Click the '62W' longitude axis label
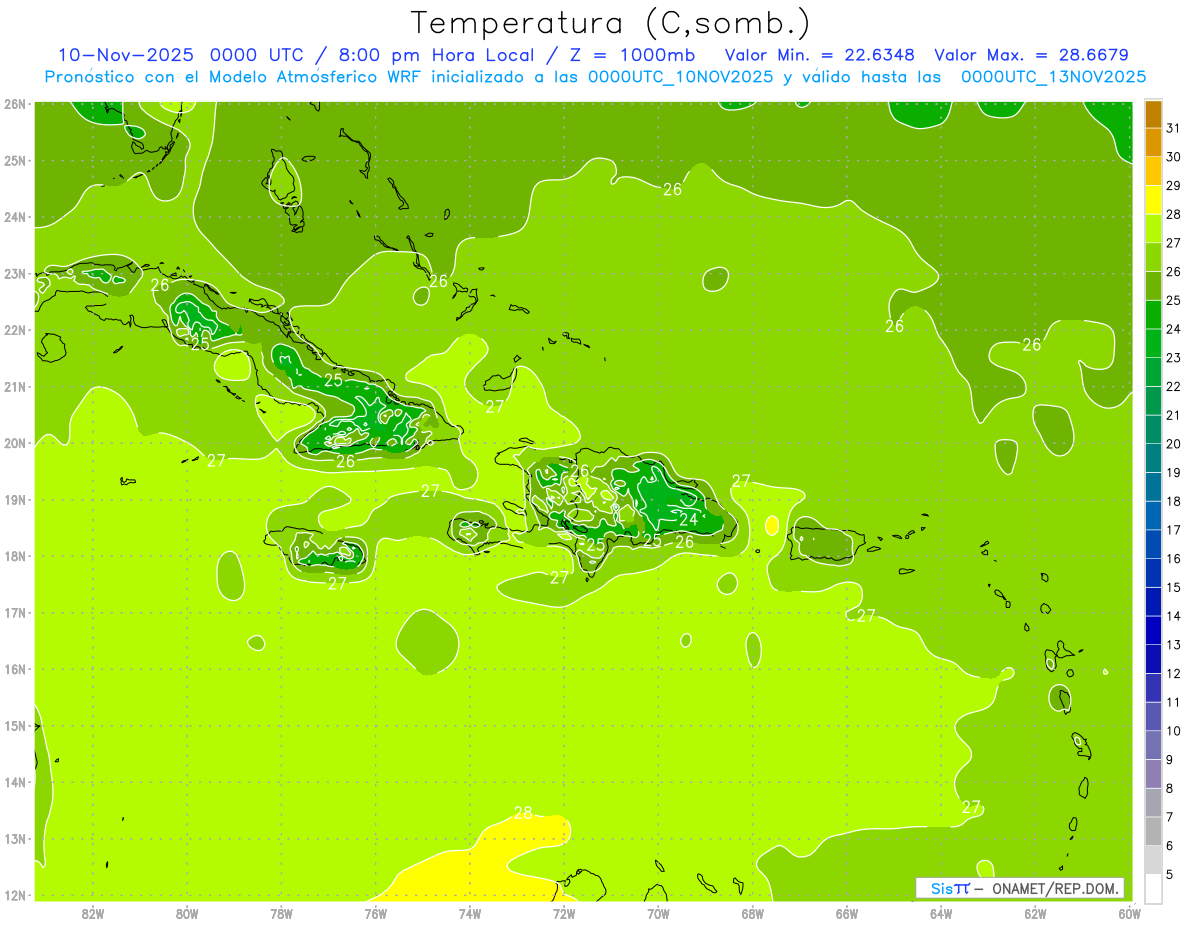This screenshot has width=1200, height=927. point(1035,913)
